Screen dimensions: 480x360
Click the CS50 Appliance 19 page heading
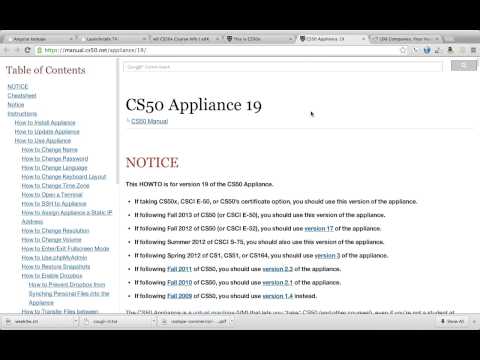(194, 105)
